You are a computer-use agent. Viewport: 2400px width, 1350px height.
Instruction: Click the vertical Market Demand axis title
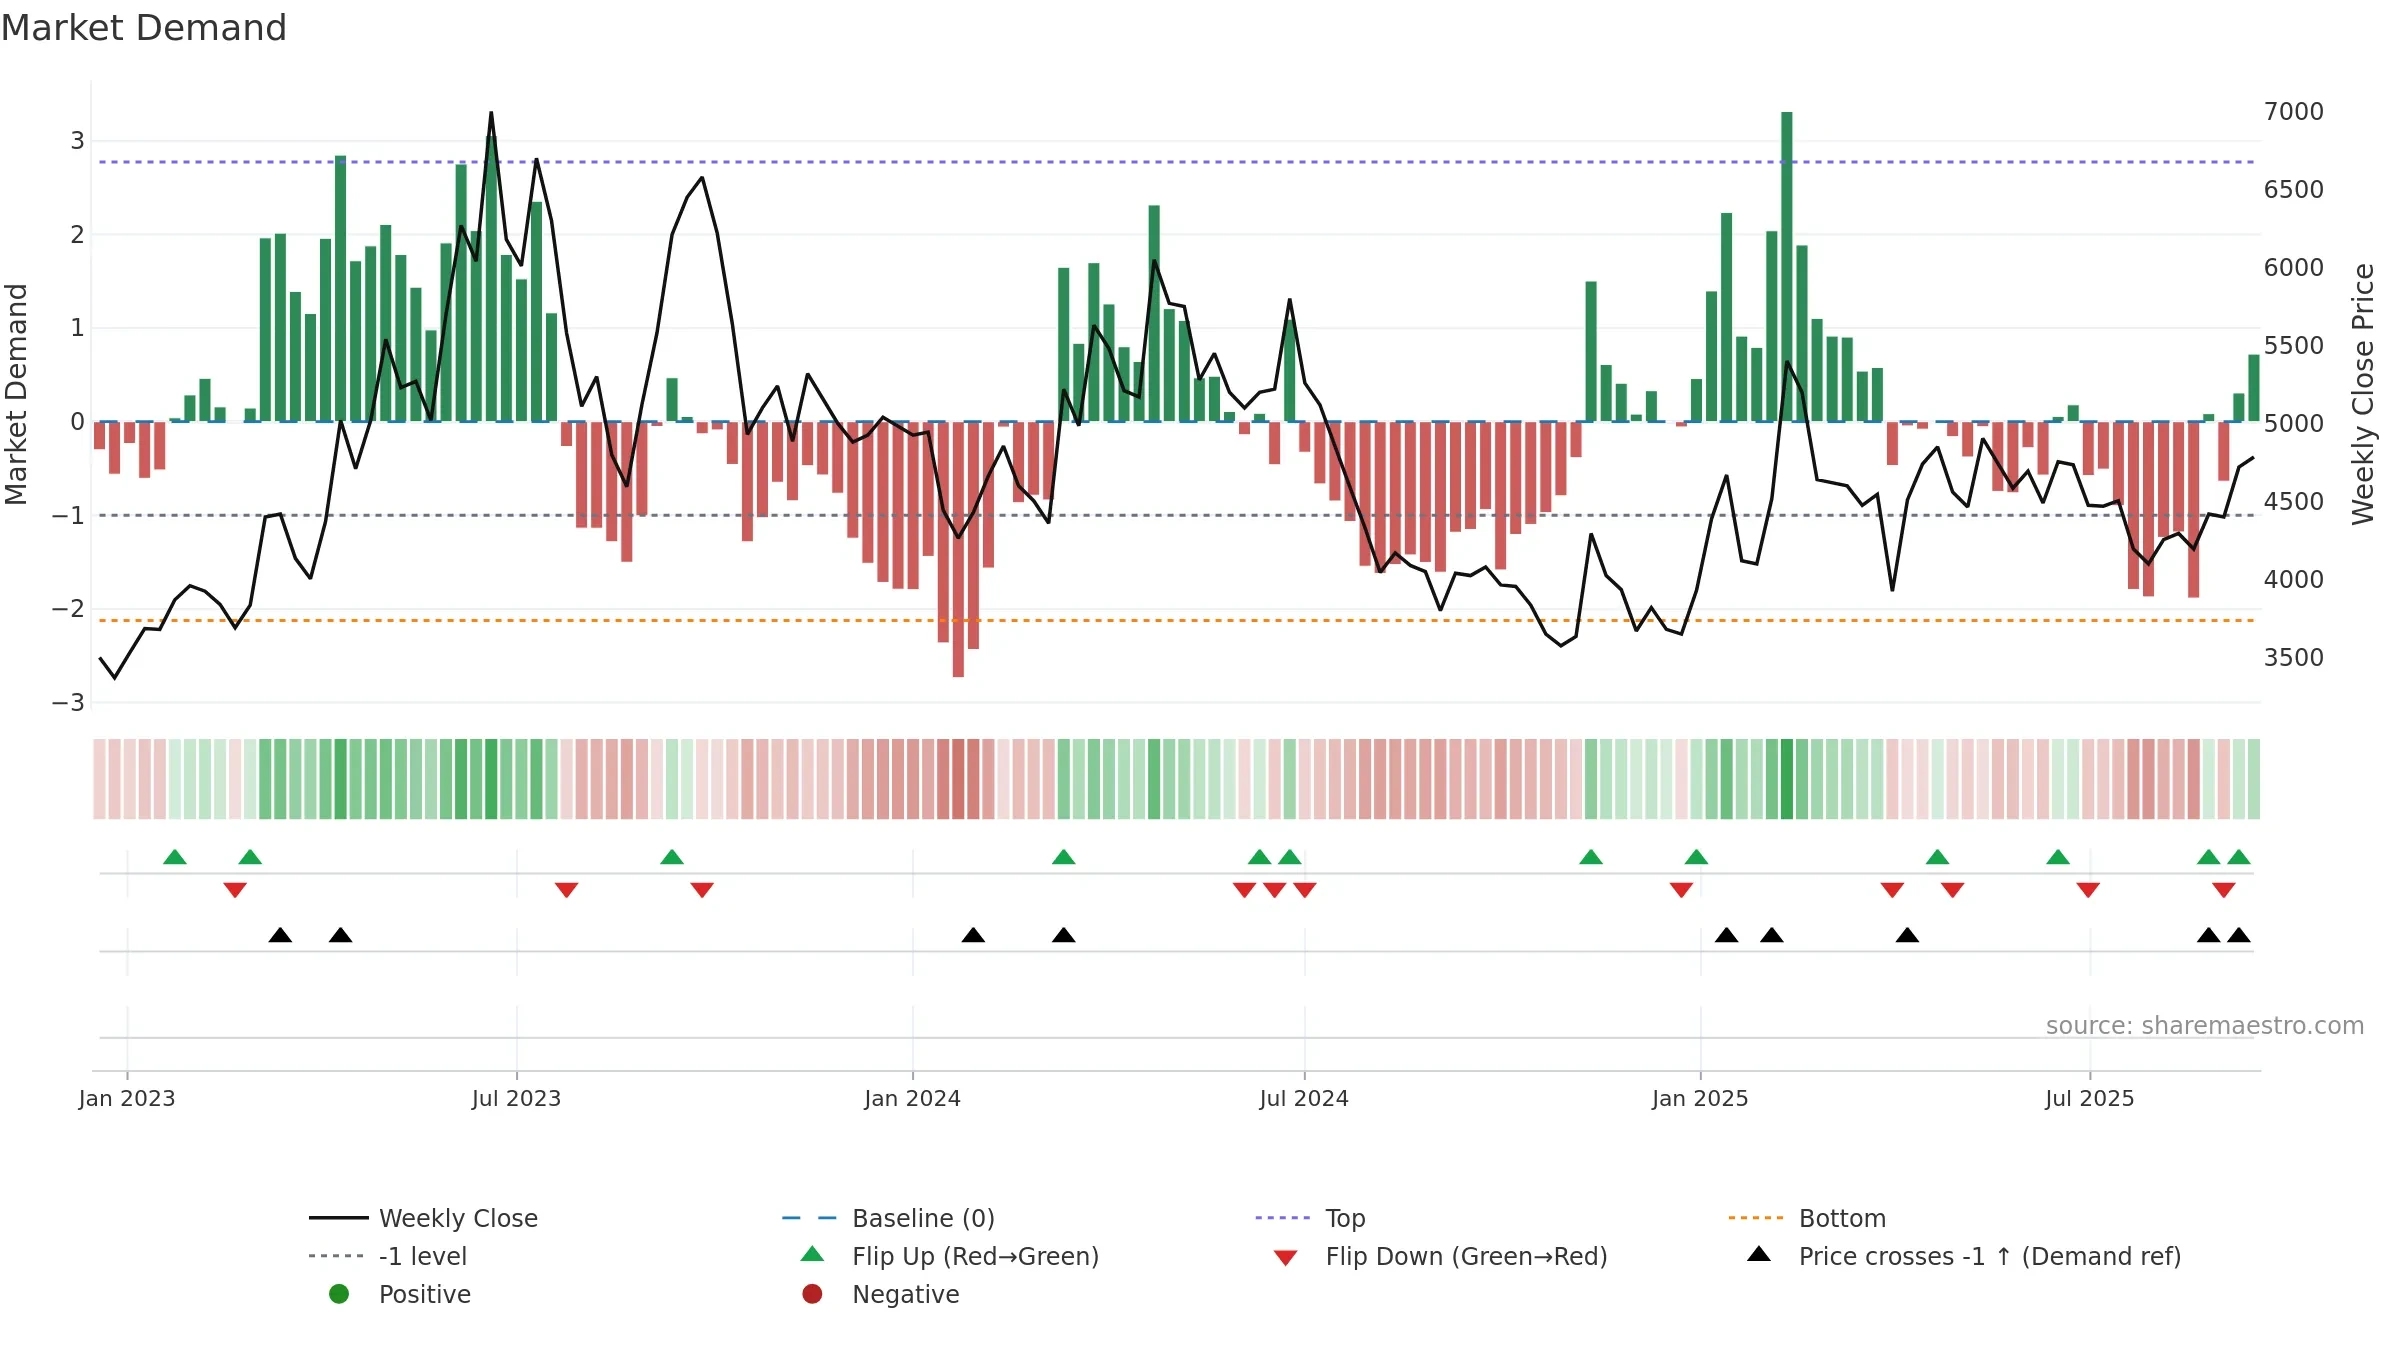[16, 394]
